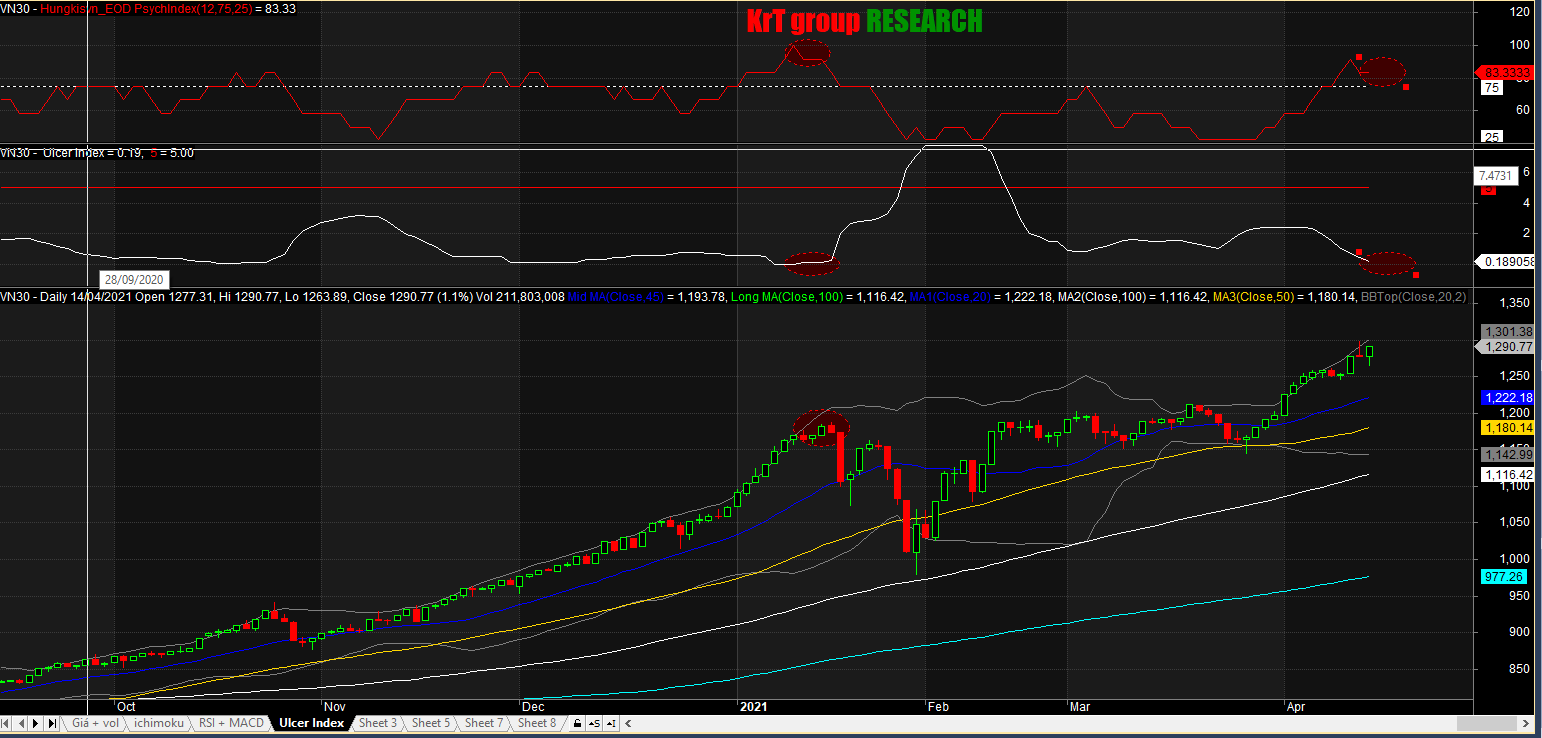Click the VN30 Ulcer Index pane title
The image size is (1542, 738).
[x=97, y=153]
